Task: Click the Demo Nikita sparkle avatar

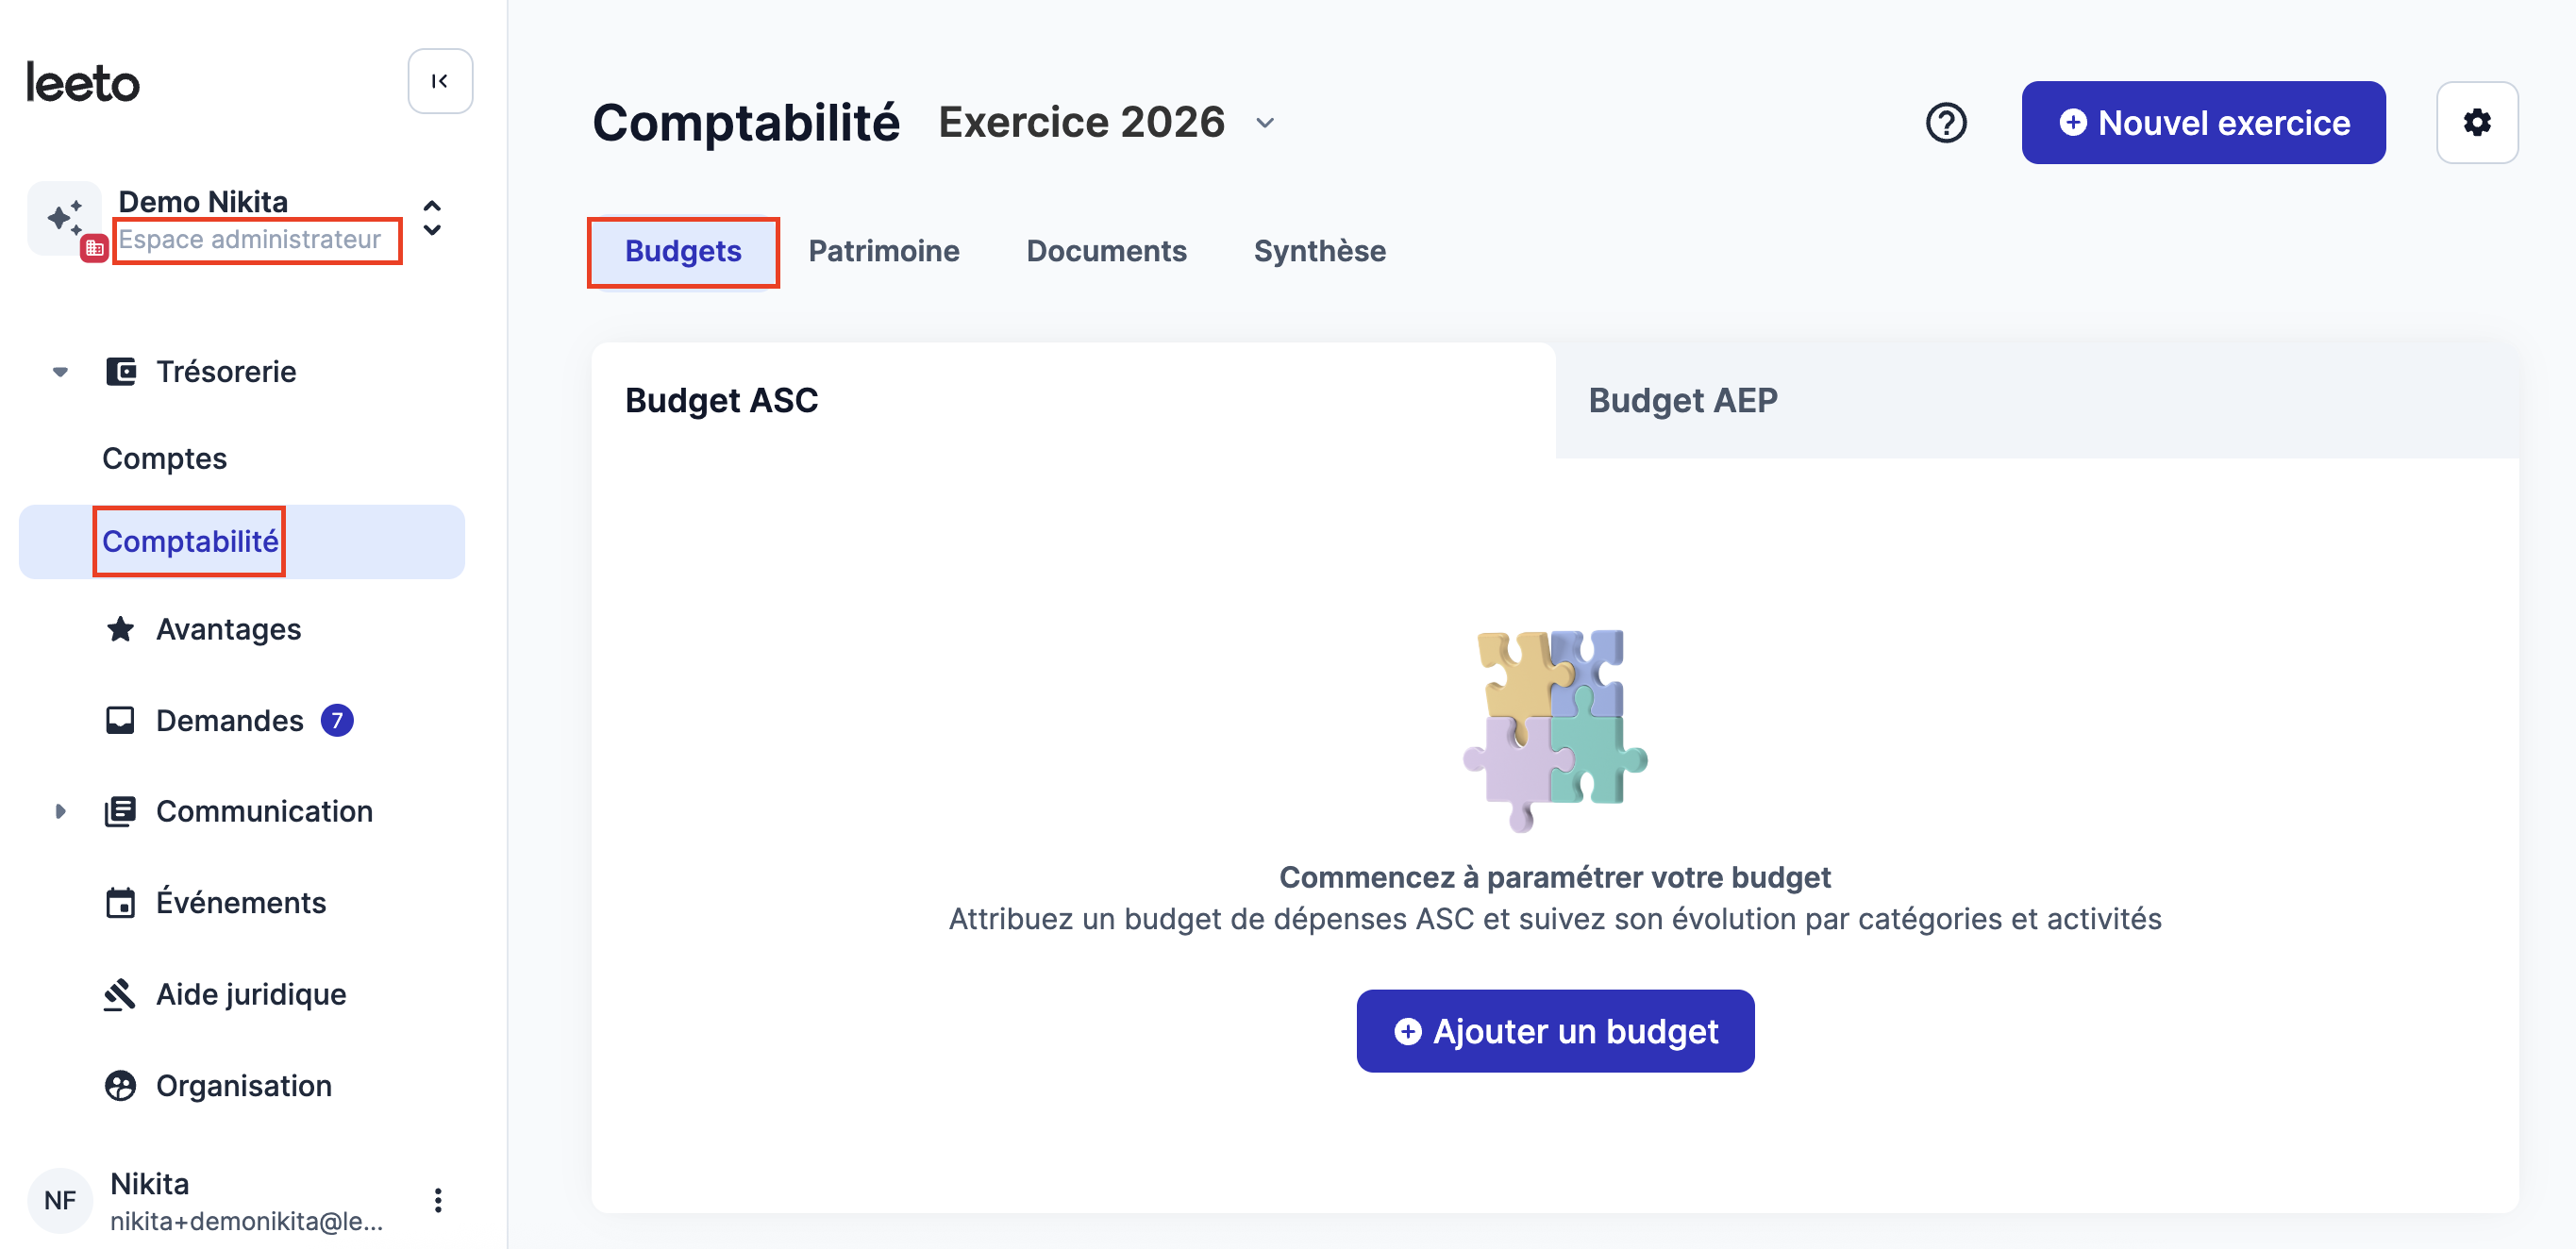Action: coord(65,218)
